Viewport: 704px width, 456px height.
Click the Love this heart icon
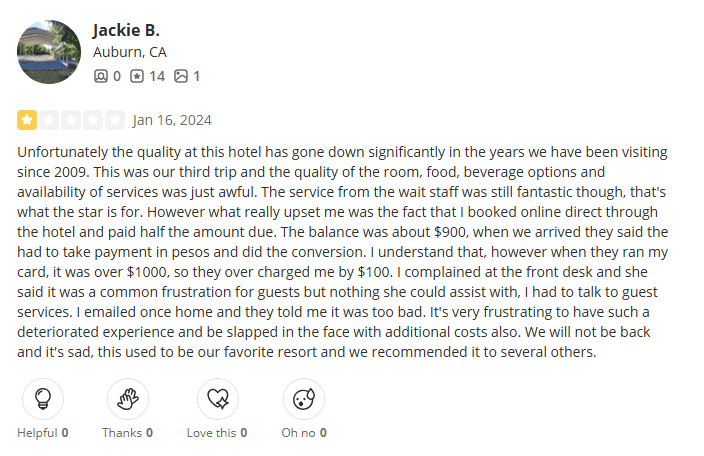pos(218,399)
